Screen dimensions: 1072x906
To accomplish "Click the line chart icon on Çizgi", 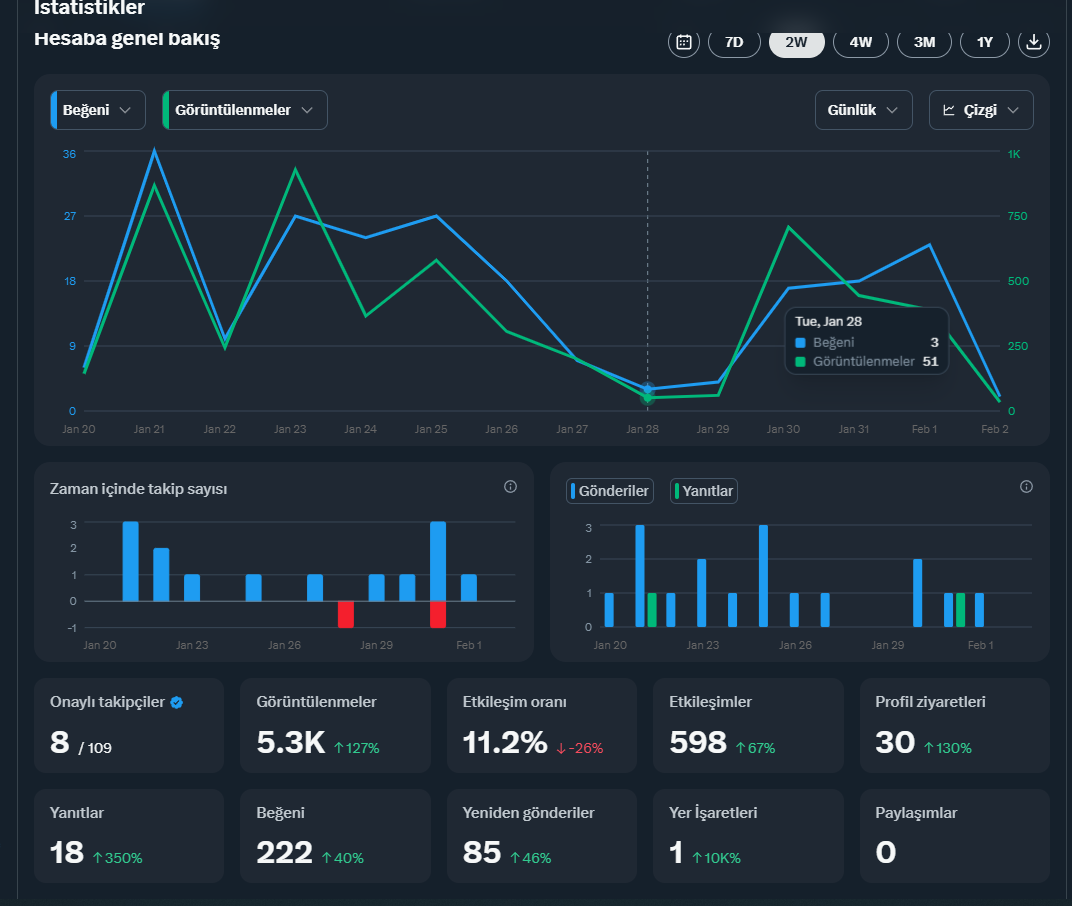I will click(949, 110).
